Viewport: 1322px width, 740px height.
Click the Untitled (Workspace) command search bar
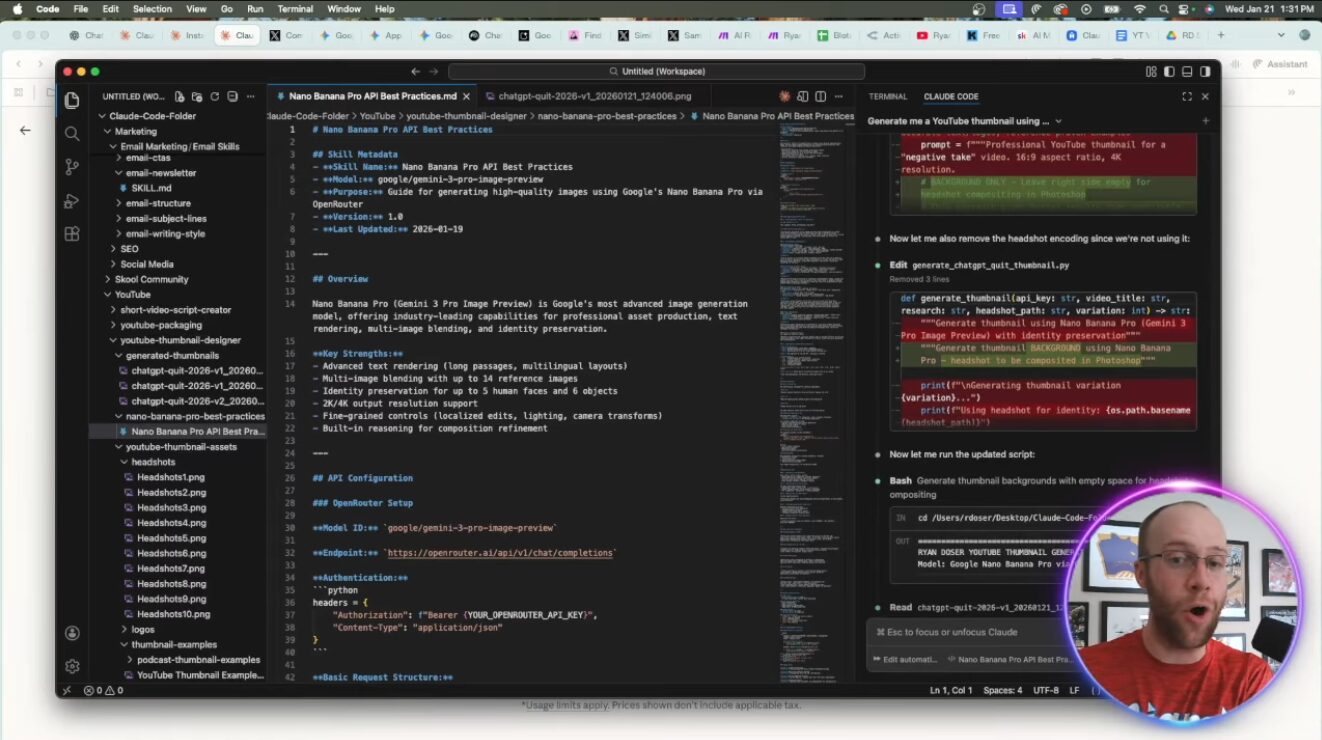point(656,71)
